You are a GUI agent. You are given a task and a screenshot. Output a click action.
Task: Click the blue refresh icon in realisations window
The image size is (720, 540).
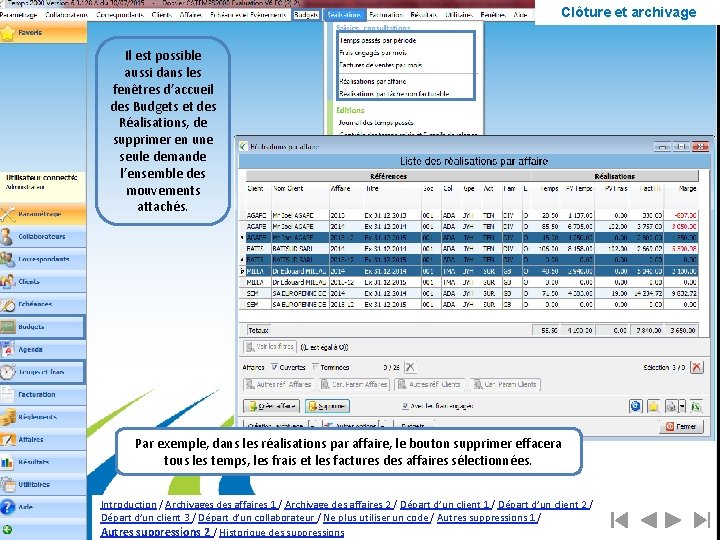[x=636, y=406]
